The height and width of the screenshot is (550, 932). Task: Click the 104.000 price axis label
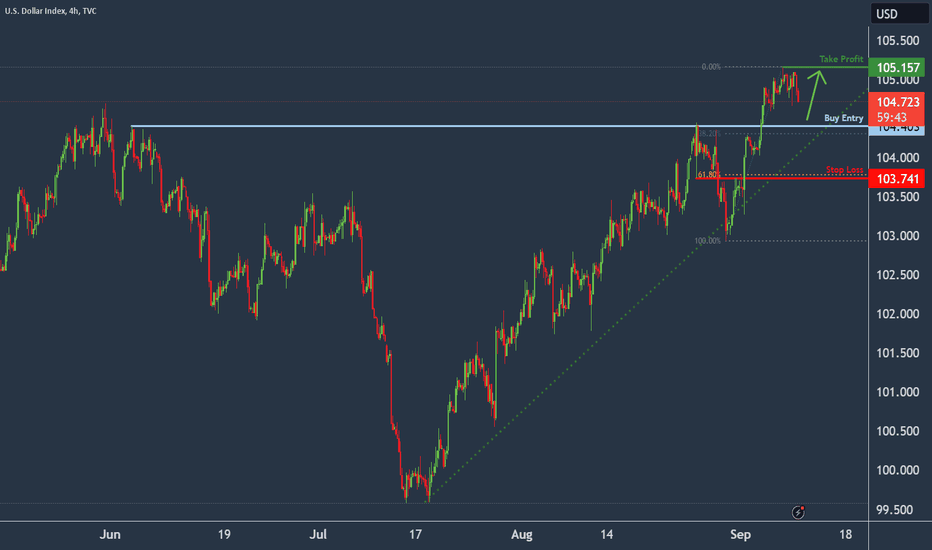click(898, 158)
